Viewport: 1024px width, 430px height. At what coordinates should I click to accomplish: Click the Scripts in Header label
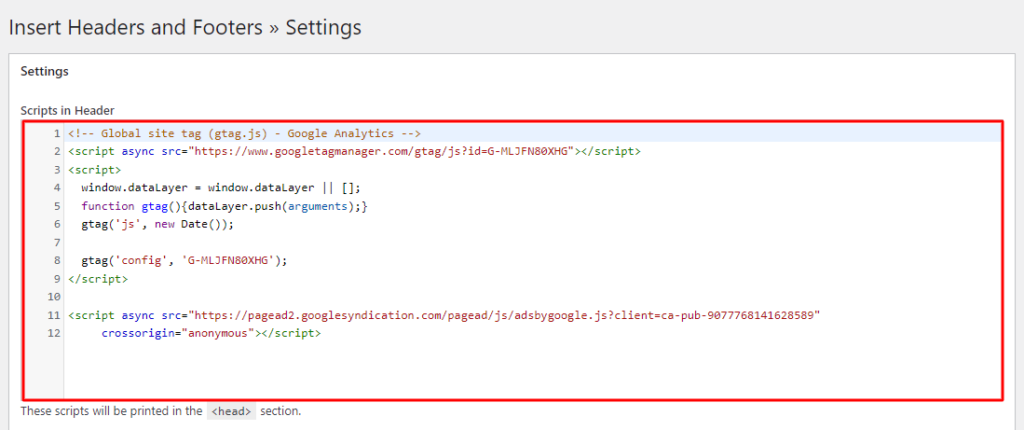[x=67, y=110]
